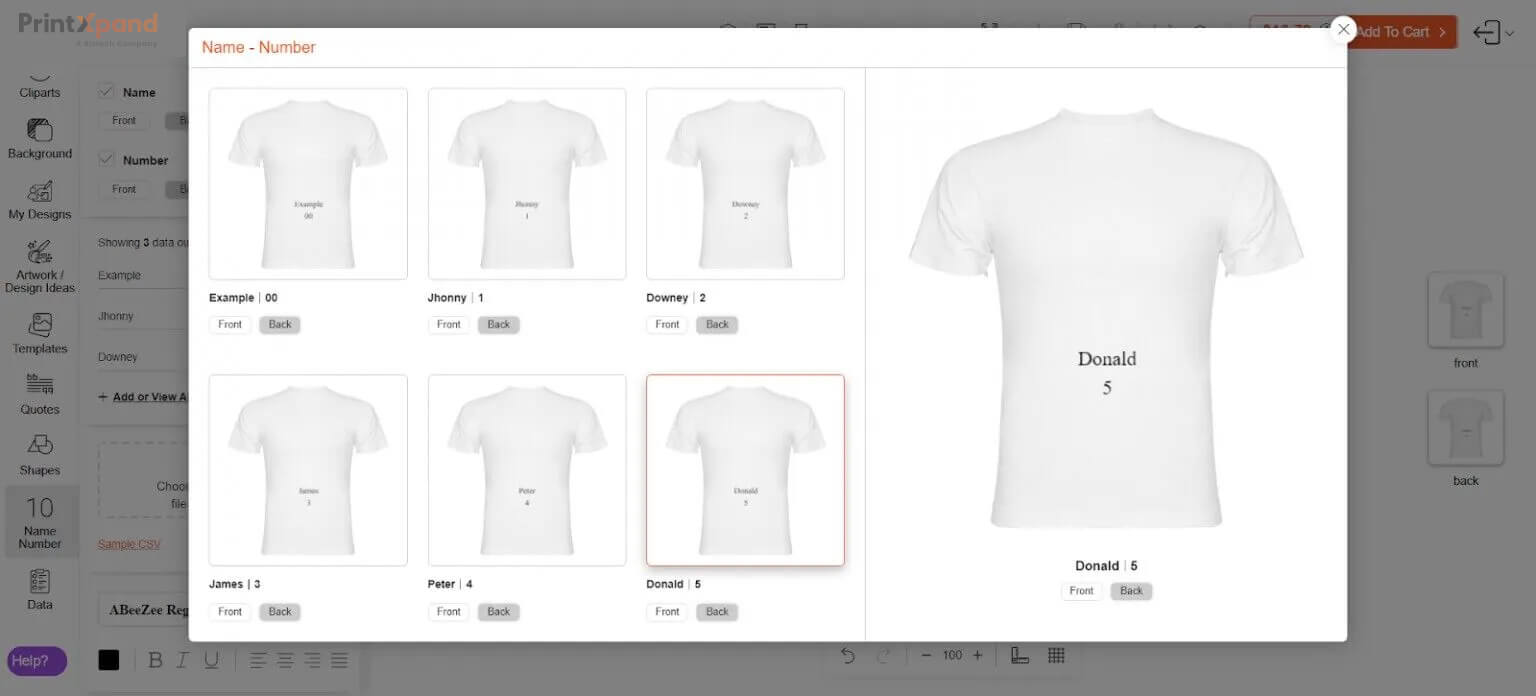The width and height of the screenshot is (1536, 696).
Task: Open My Designs in sidebar
Action: click(x=39, y=200)
